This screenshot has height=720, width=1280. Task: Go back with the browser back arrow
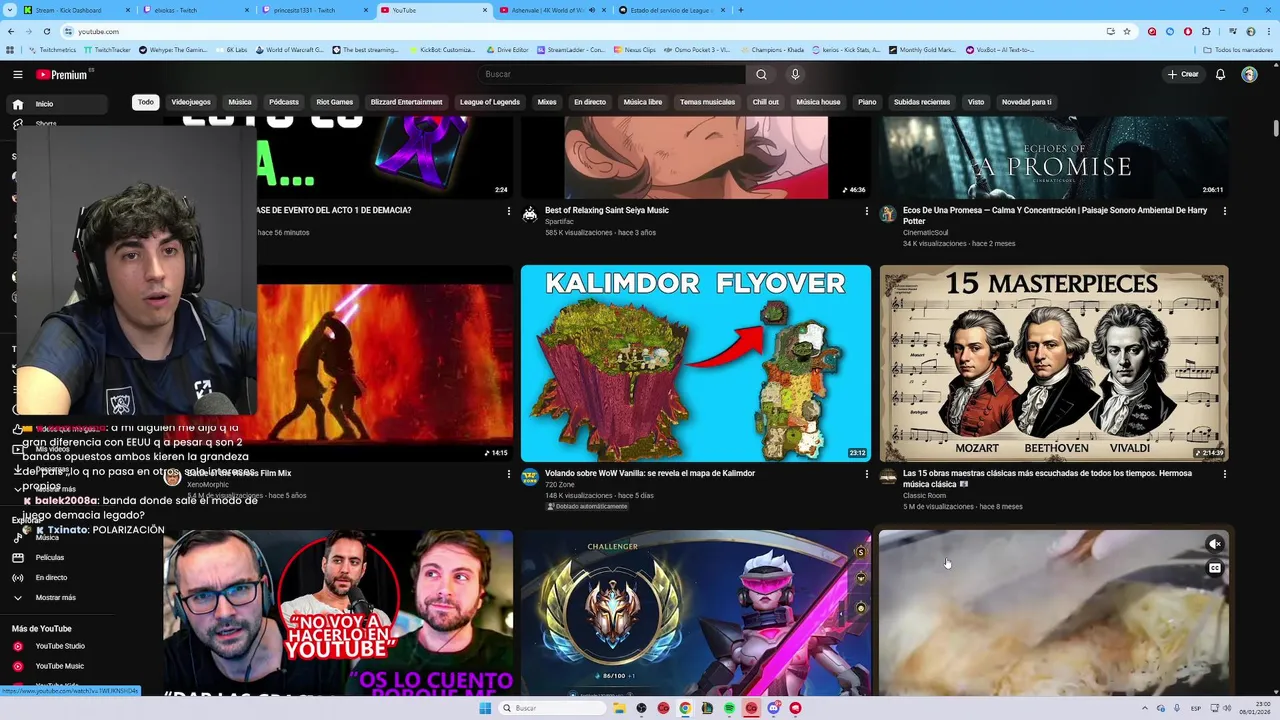pyautogui.click(x=12, y=31)
